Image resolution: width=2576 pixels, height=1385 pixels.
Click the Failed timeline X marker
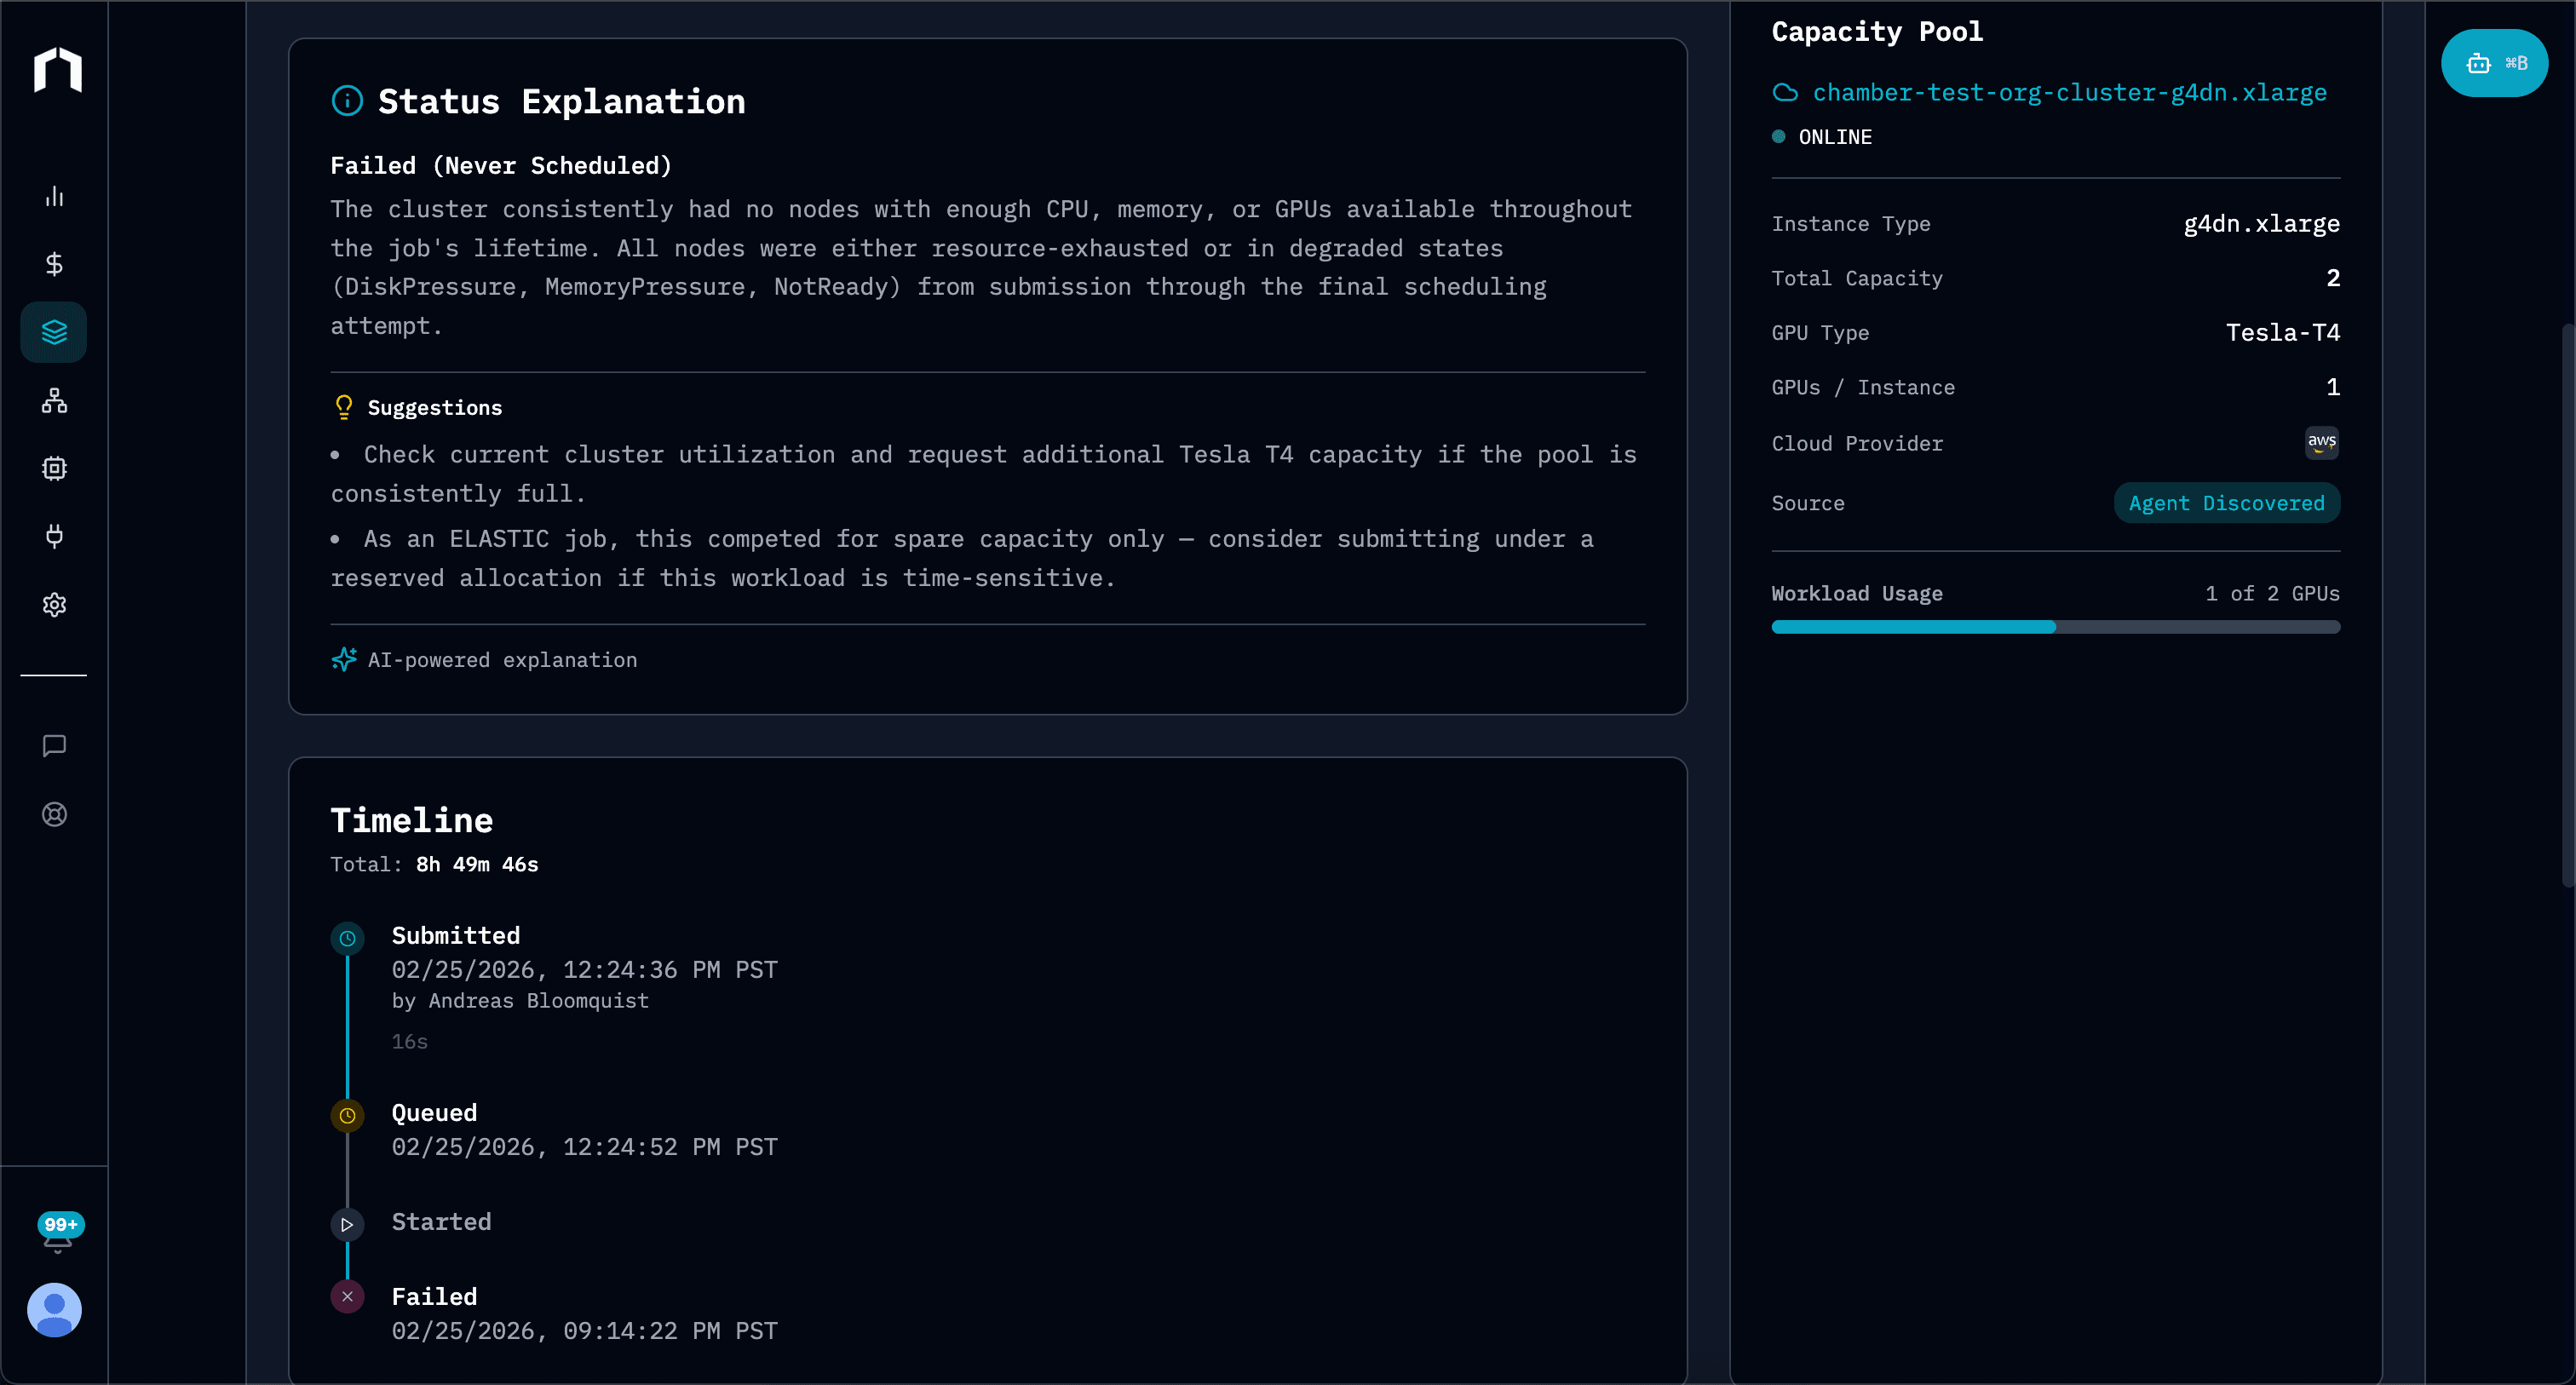pos(347,1297)
